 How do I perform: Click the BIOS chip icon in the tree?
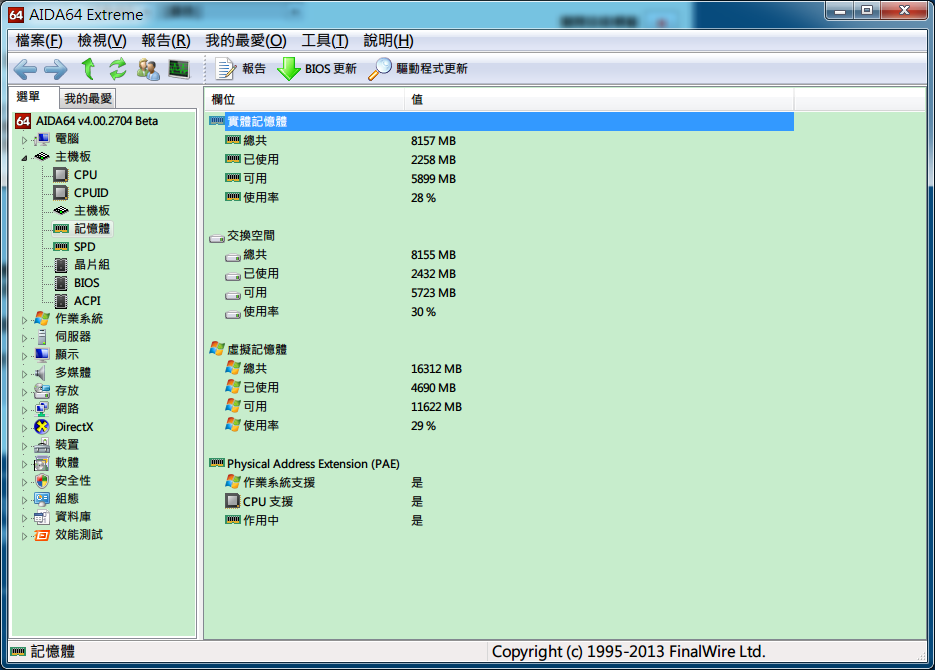click(61, 283)
